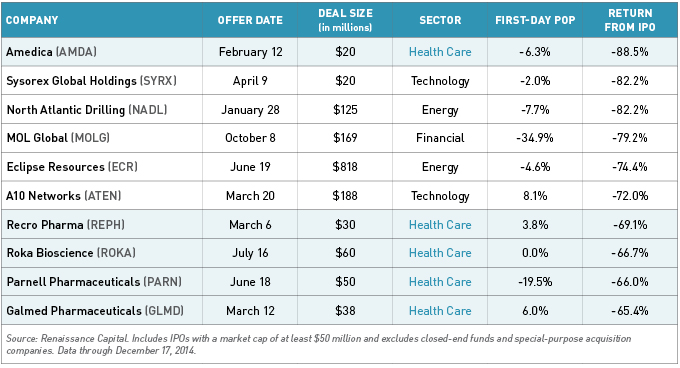Click the DEAL SIZE column header
Image resolution: width=680 pixels, height=368 pixels.
345,20
